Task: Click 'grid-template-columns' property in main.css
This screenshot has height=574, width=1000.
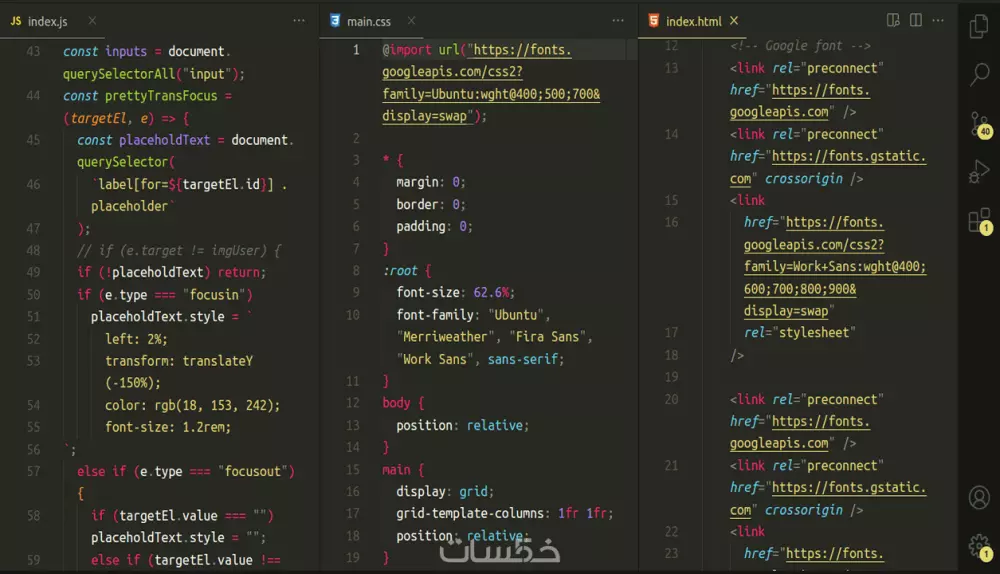Action: (469, 513)
